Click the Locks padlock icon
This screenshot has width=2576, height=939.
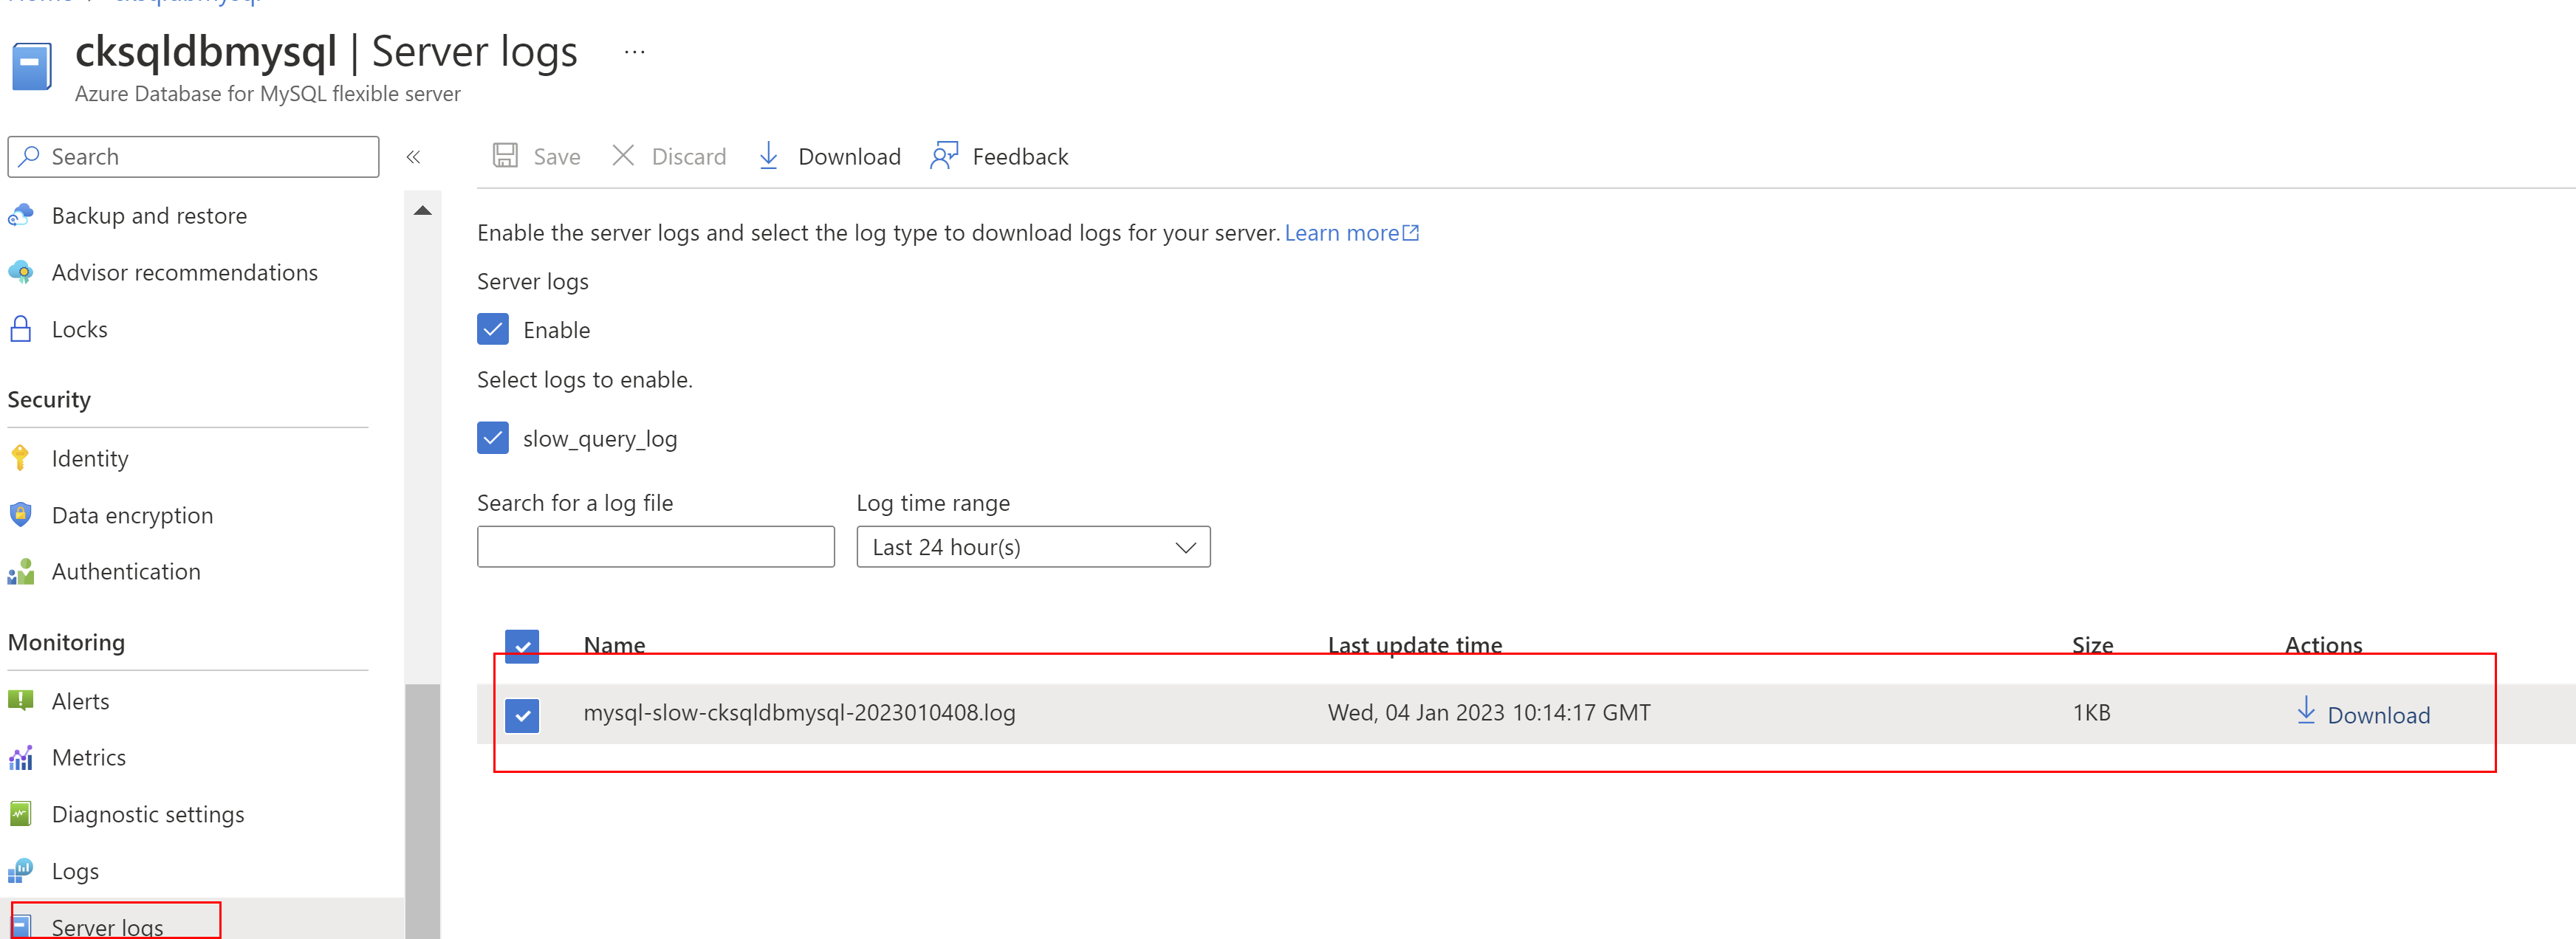21,329
